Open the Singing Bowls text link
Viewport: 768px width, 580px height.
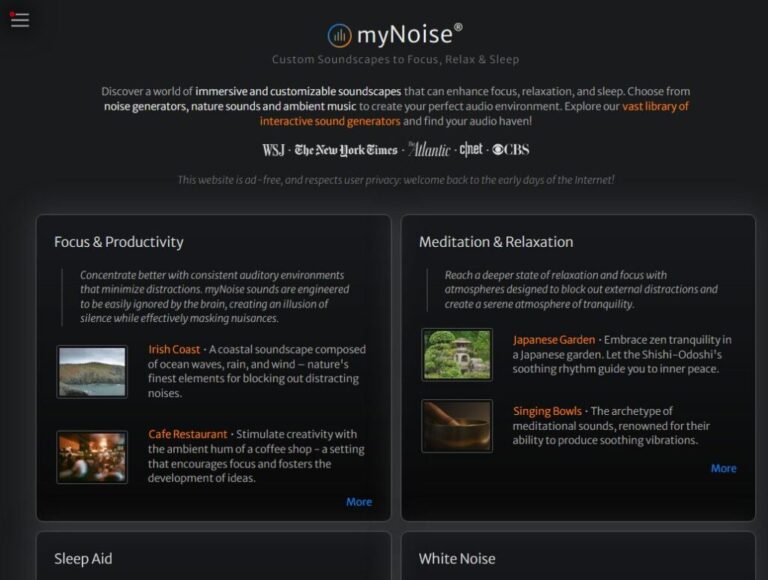547,411
